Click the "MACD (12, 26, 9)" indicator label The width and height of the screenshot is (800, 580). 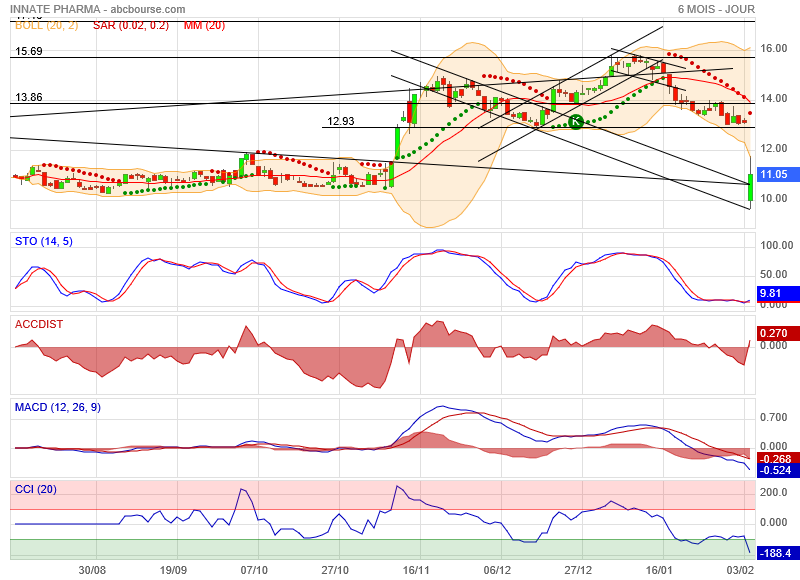pos(58,408)
